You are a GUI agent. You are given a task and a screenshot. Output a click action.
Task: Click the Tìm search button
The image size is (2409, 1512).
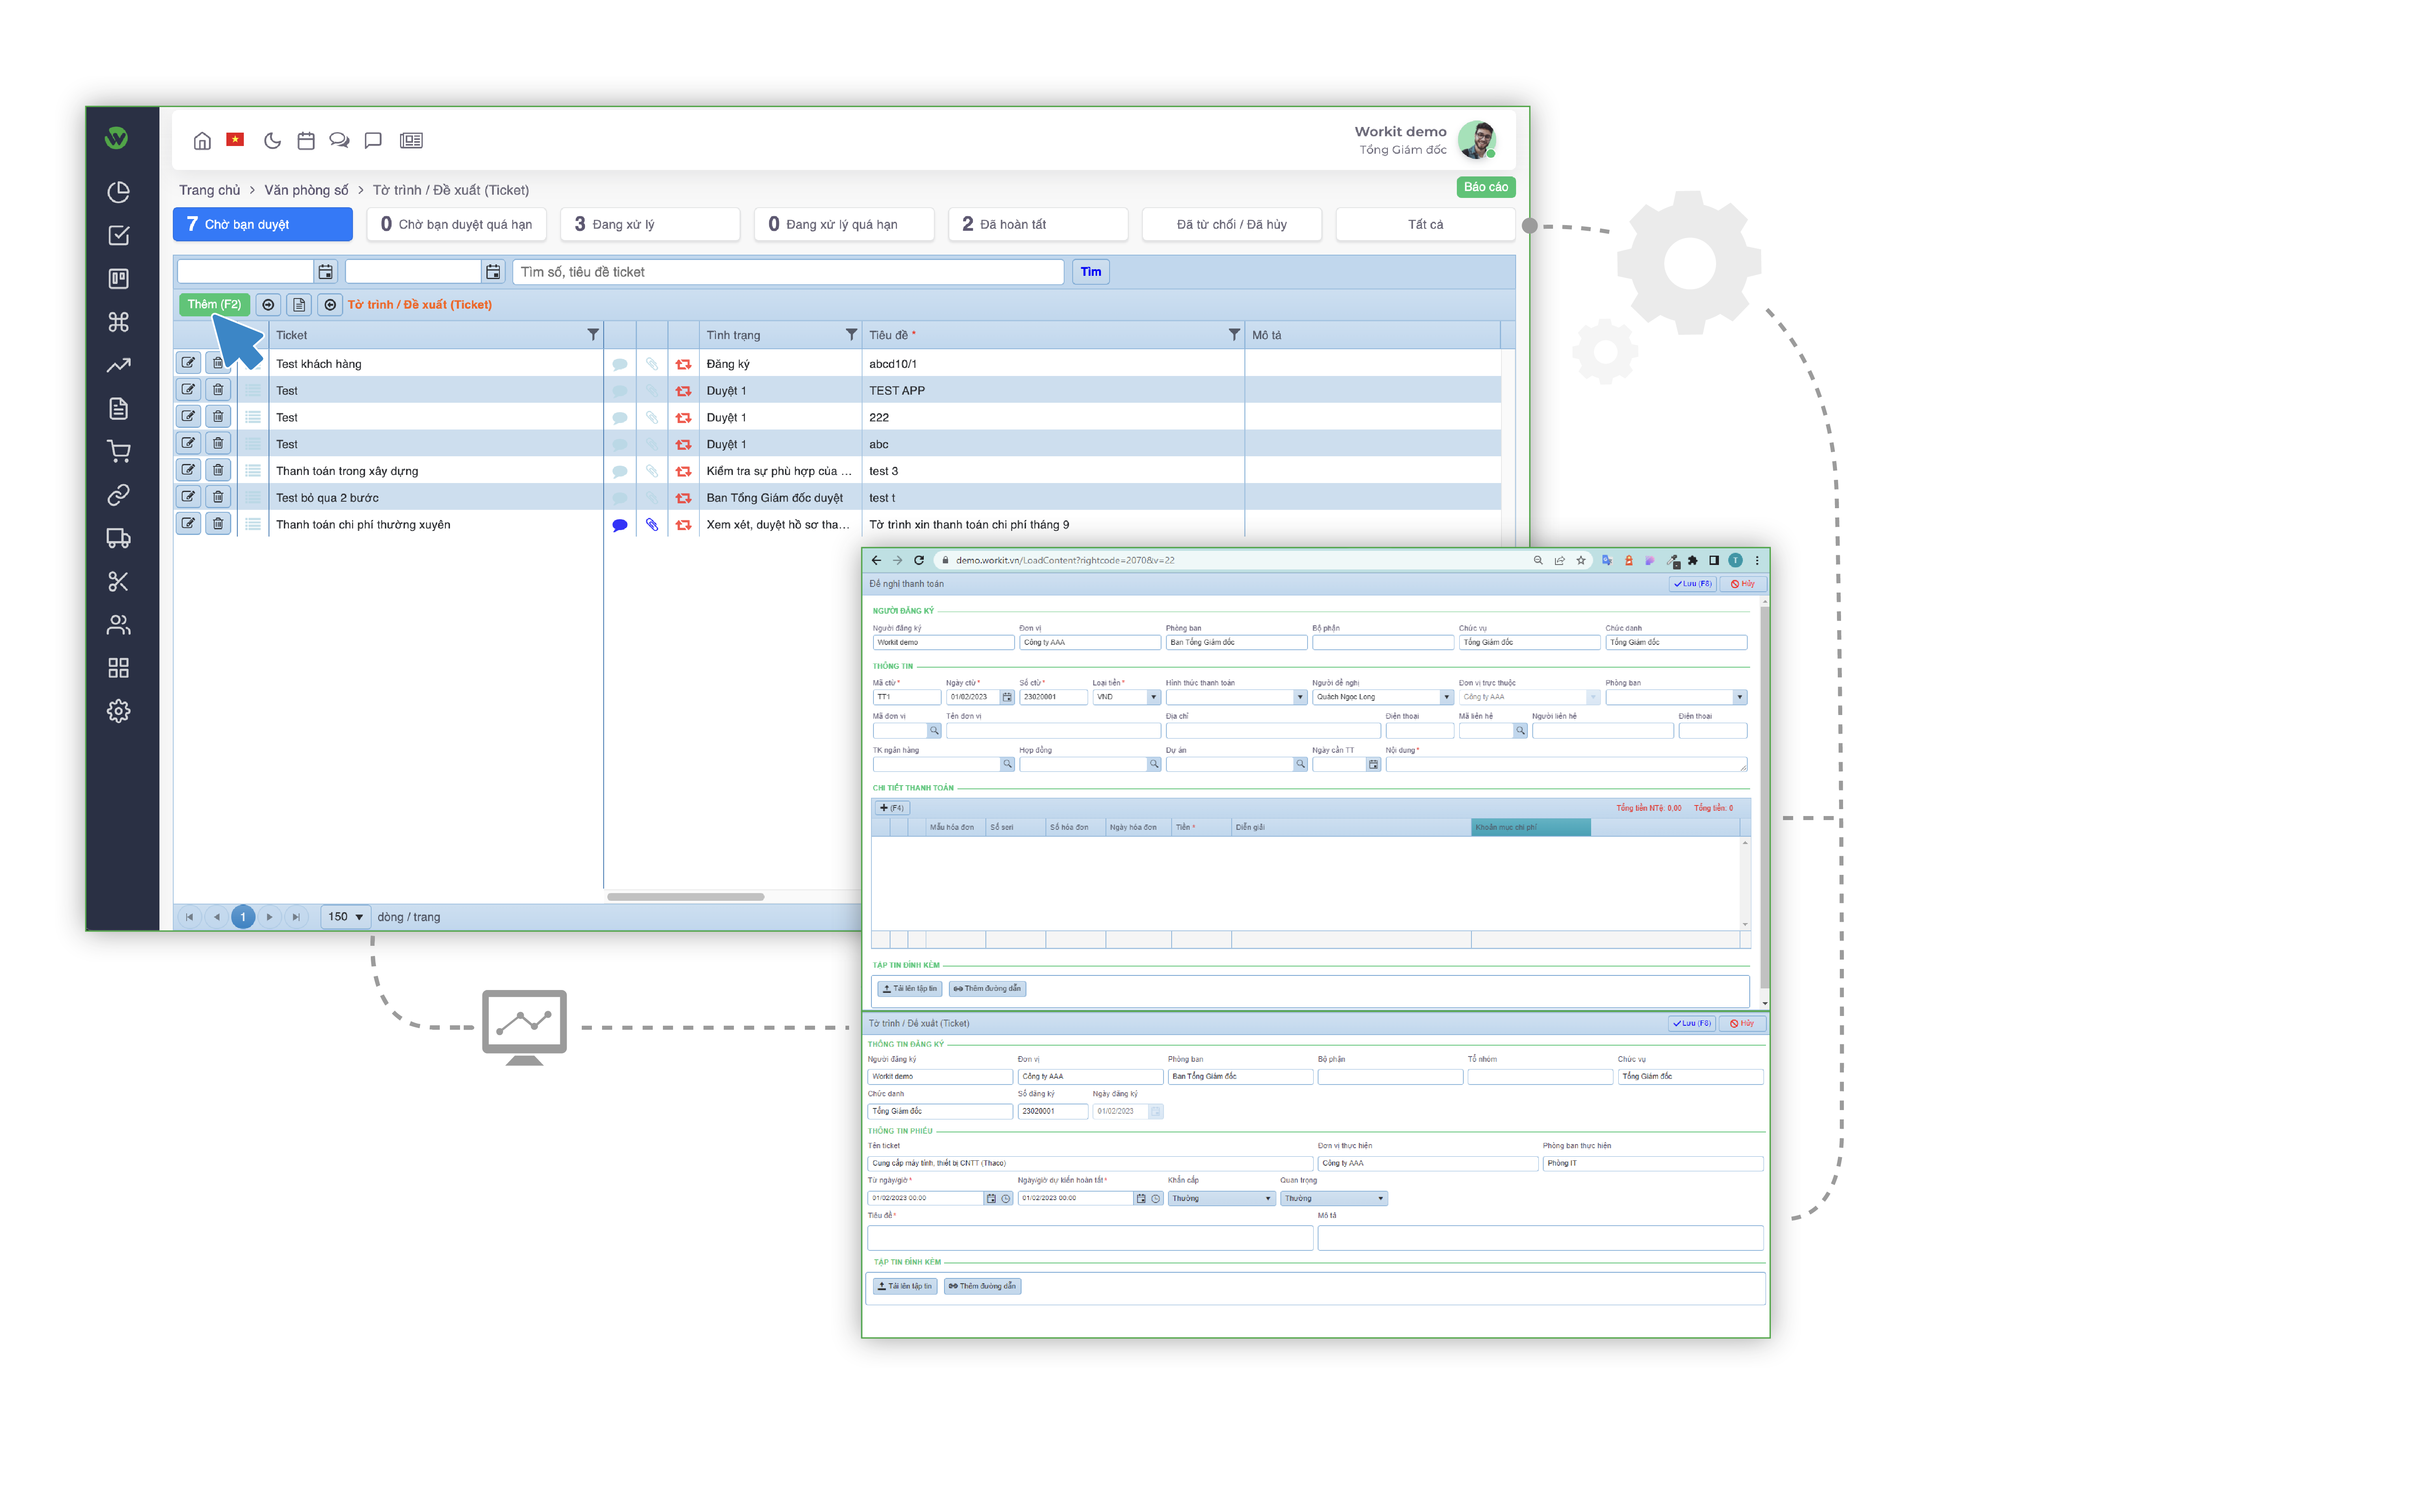[x=1091, y=272]
